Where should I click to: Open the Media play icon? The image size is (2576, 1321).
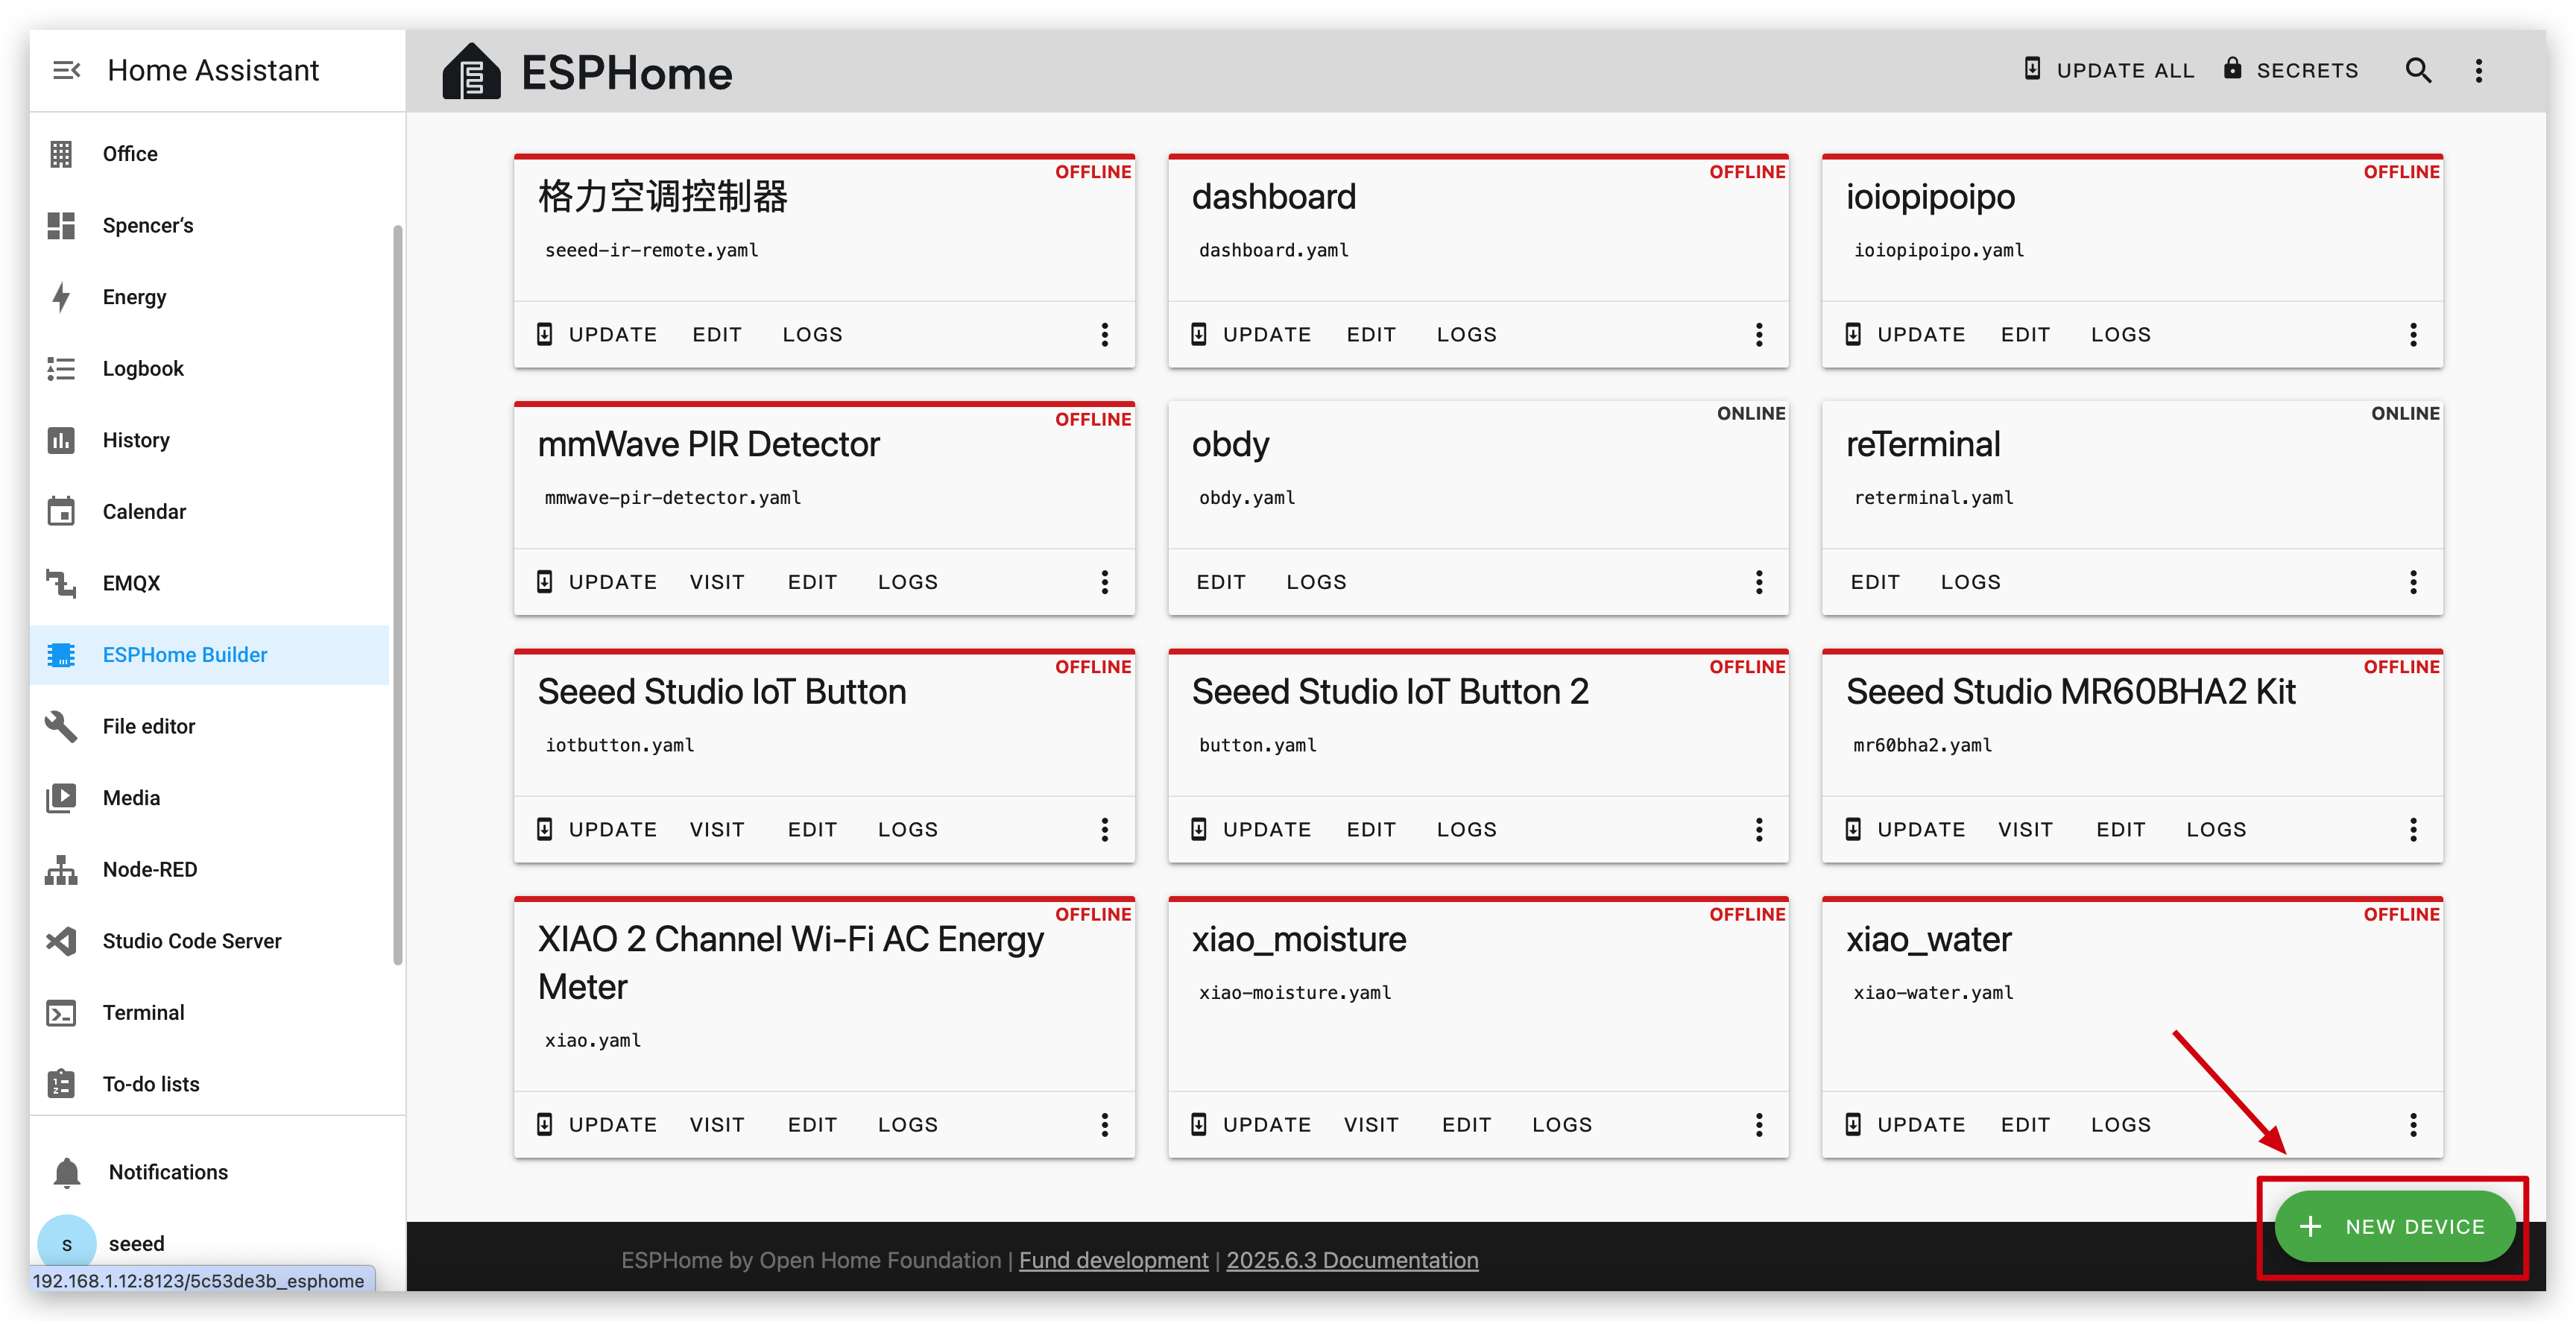click(x=61, y=798)
